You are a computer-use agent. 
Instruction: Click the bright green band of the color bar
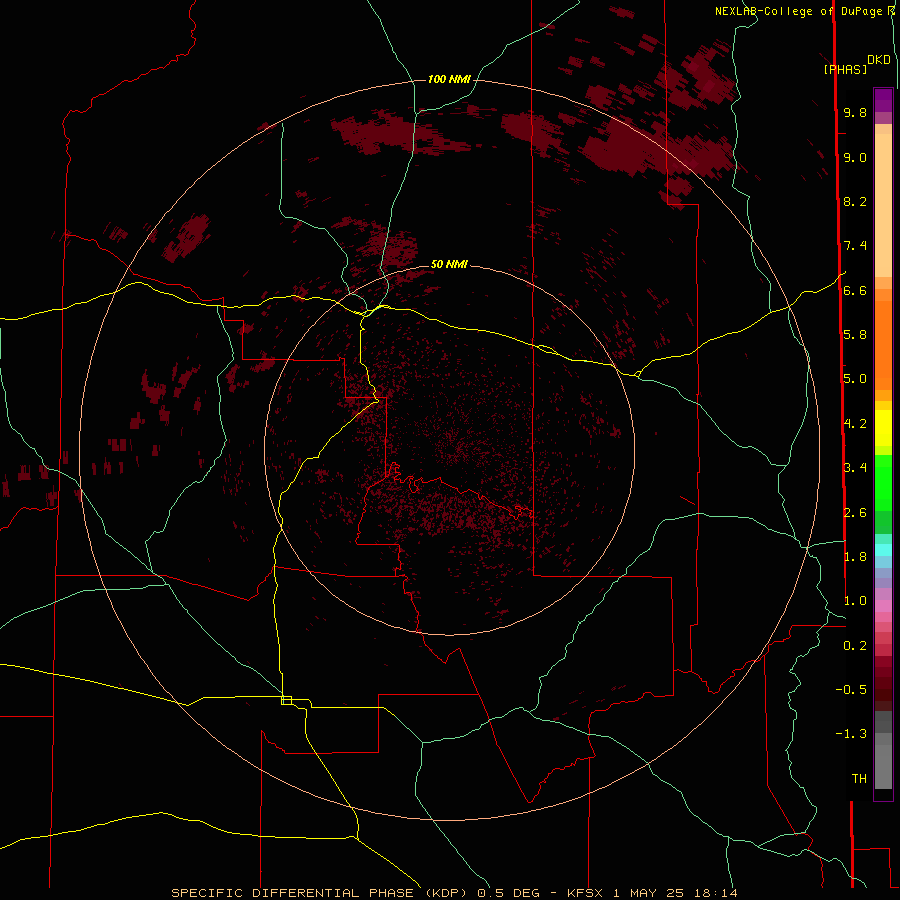pyautogui.click(x=883, y=482)
